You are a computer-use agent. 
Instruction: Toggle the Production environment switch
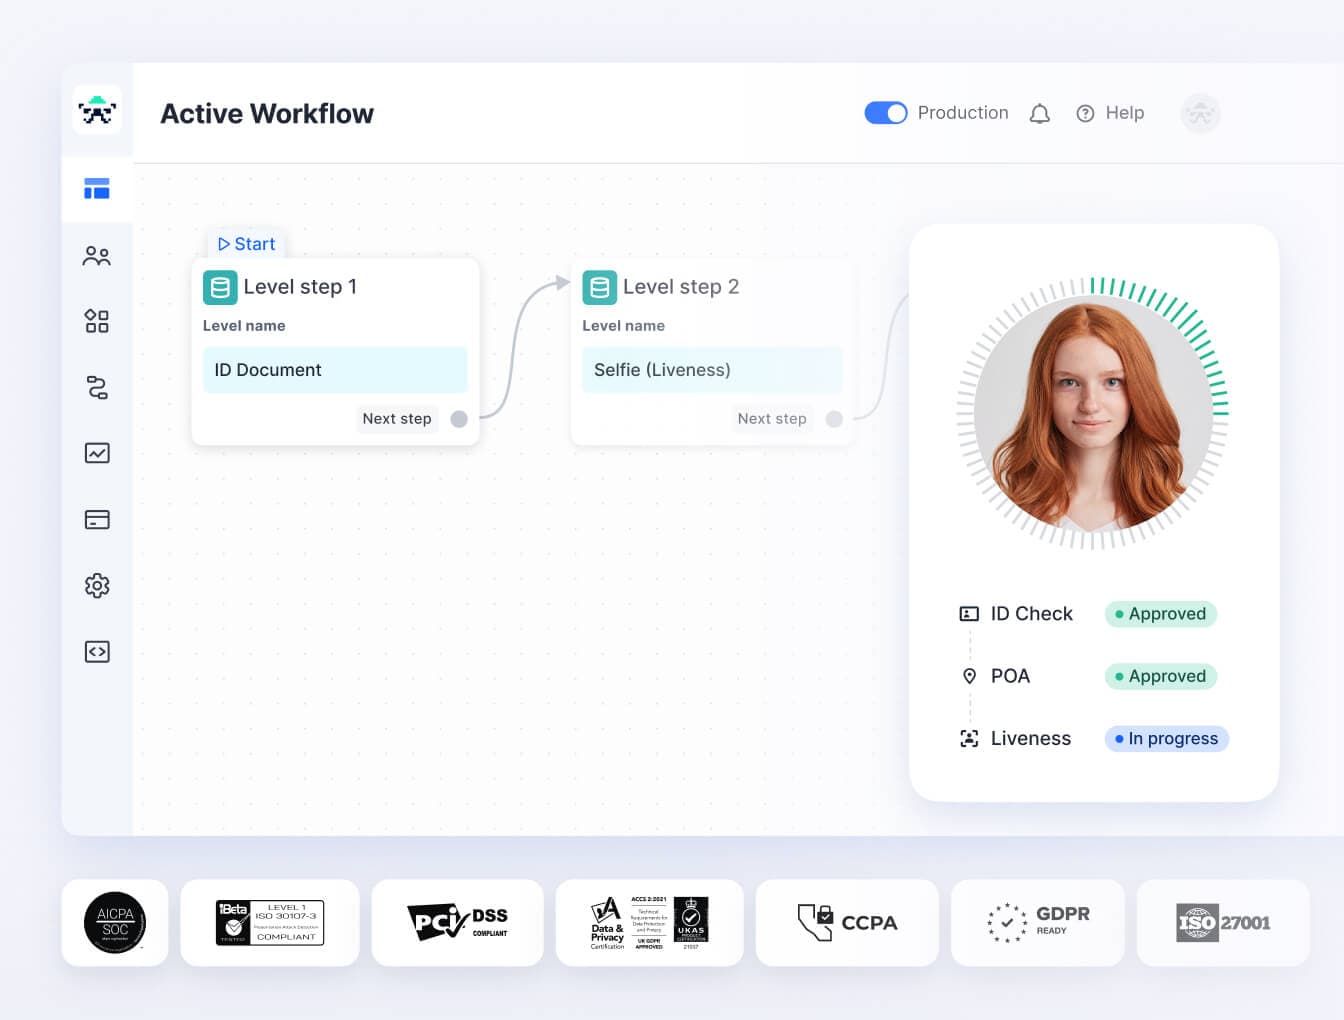pos(885,113)
